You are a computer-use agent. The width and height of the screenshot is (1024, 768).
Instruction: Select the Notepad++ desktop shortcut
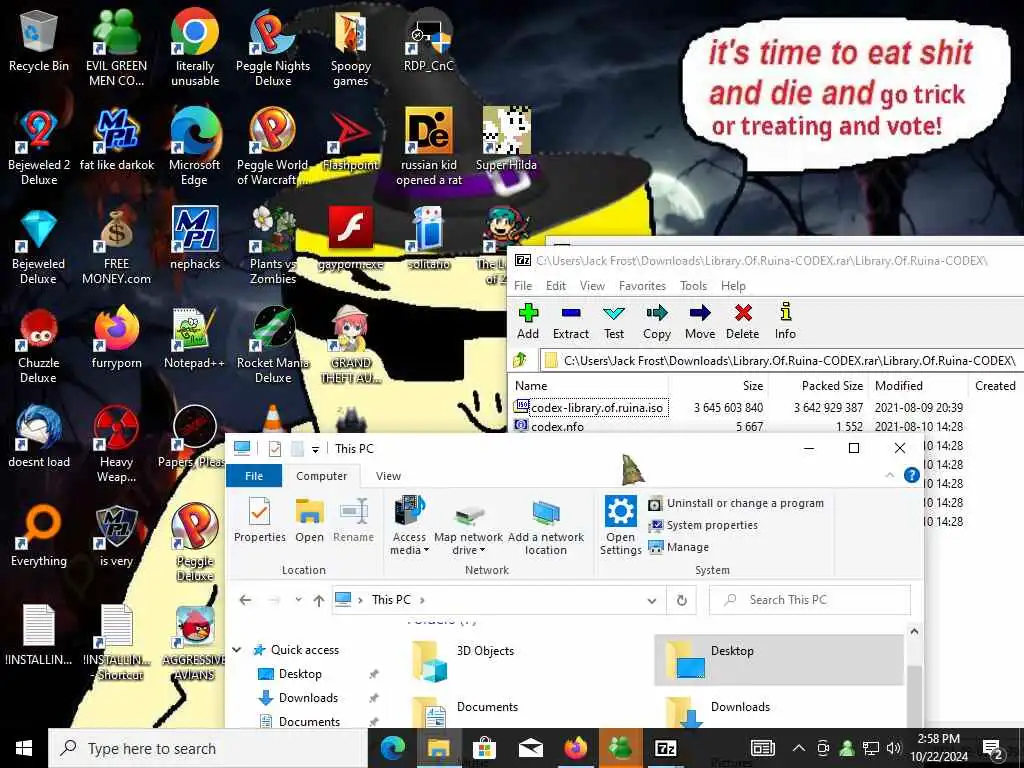[x=195, y=339]
